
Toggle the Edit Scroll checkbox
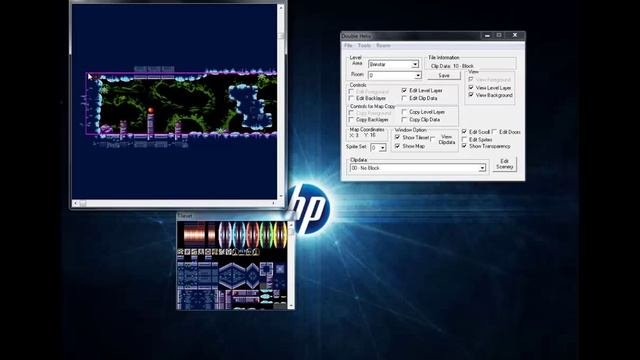pyautogui.click(x=464, y=132)
